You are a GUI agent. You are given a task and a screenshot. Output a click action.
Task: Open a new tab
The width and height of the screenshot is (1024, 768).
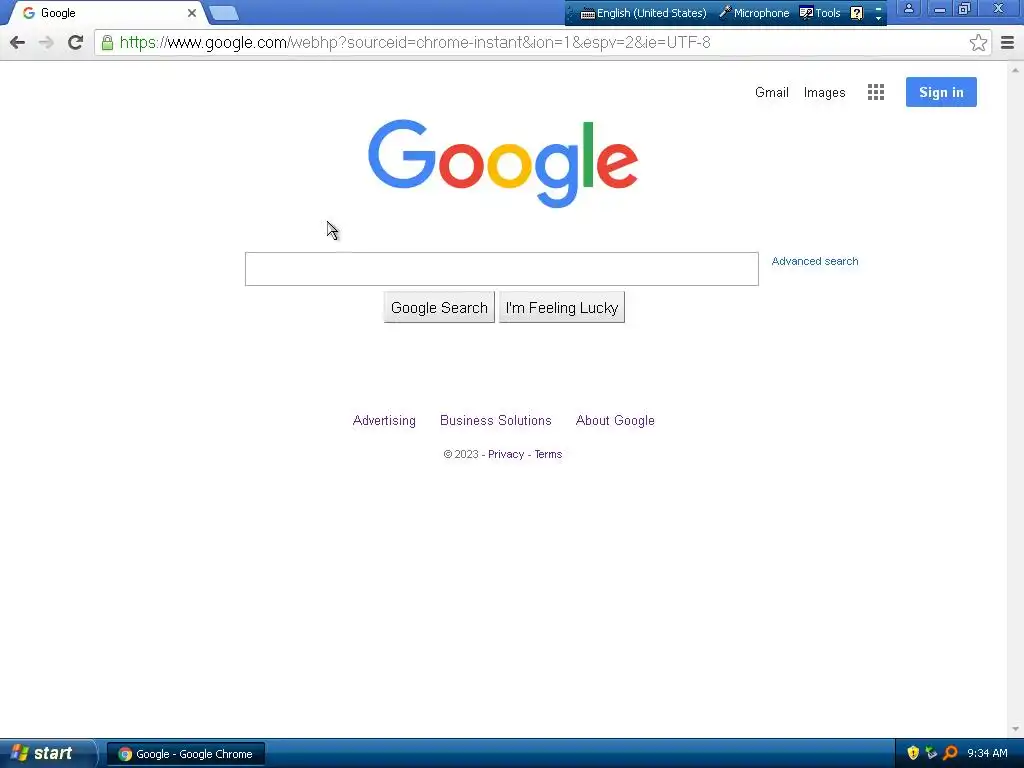tap(224, 12)
